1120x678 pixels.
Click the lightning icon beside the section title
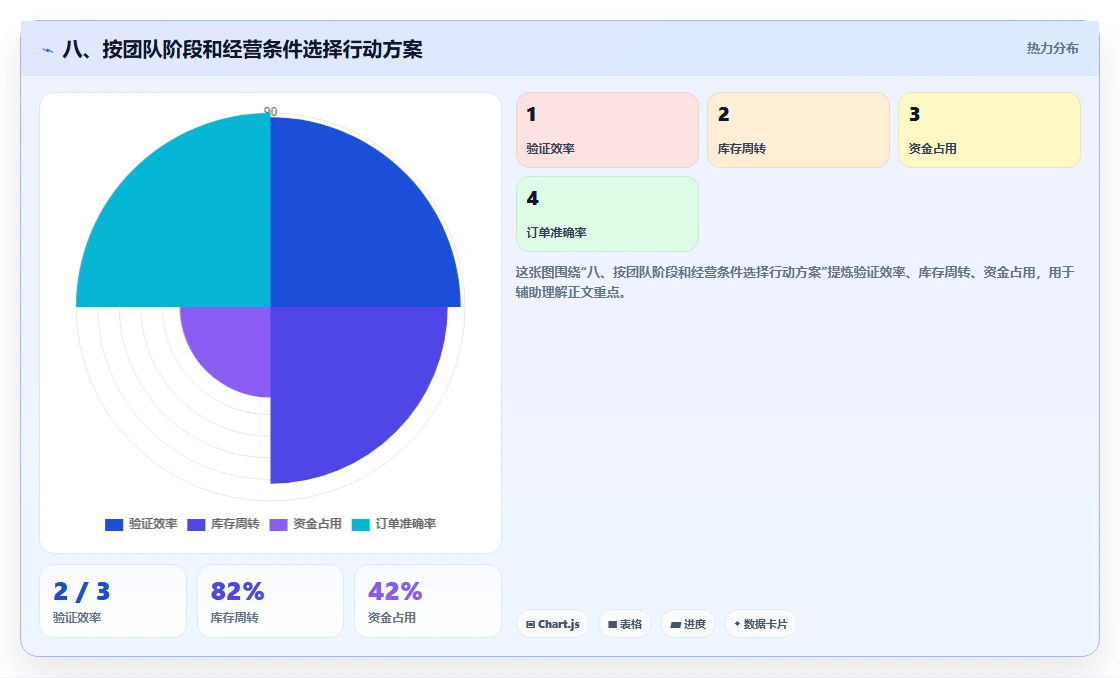[48, 50]
